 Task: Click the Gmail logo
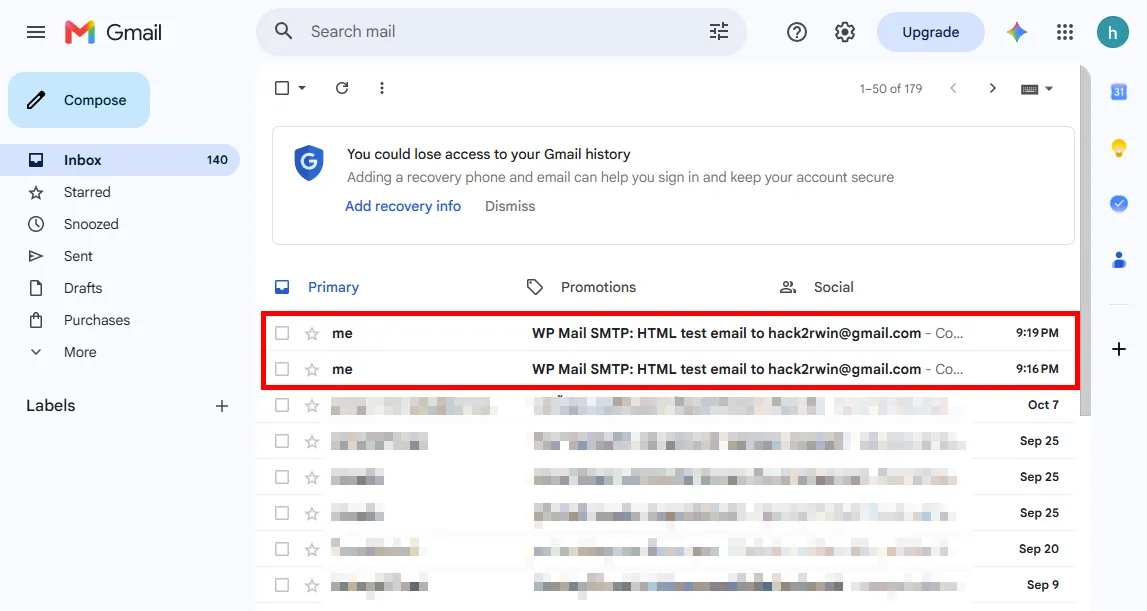[x=113, y=32]
